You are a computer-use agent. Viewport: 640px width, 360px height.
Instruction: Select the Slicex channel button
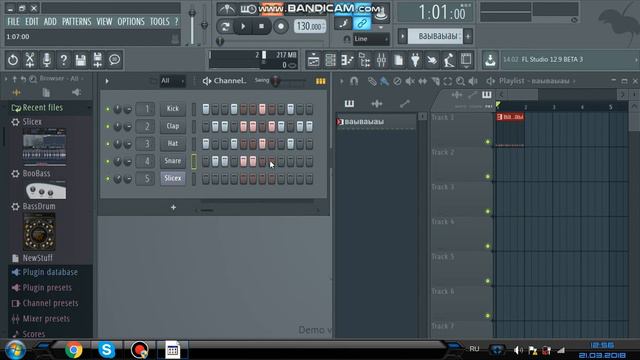[x=173, y=178]
